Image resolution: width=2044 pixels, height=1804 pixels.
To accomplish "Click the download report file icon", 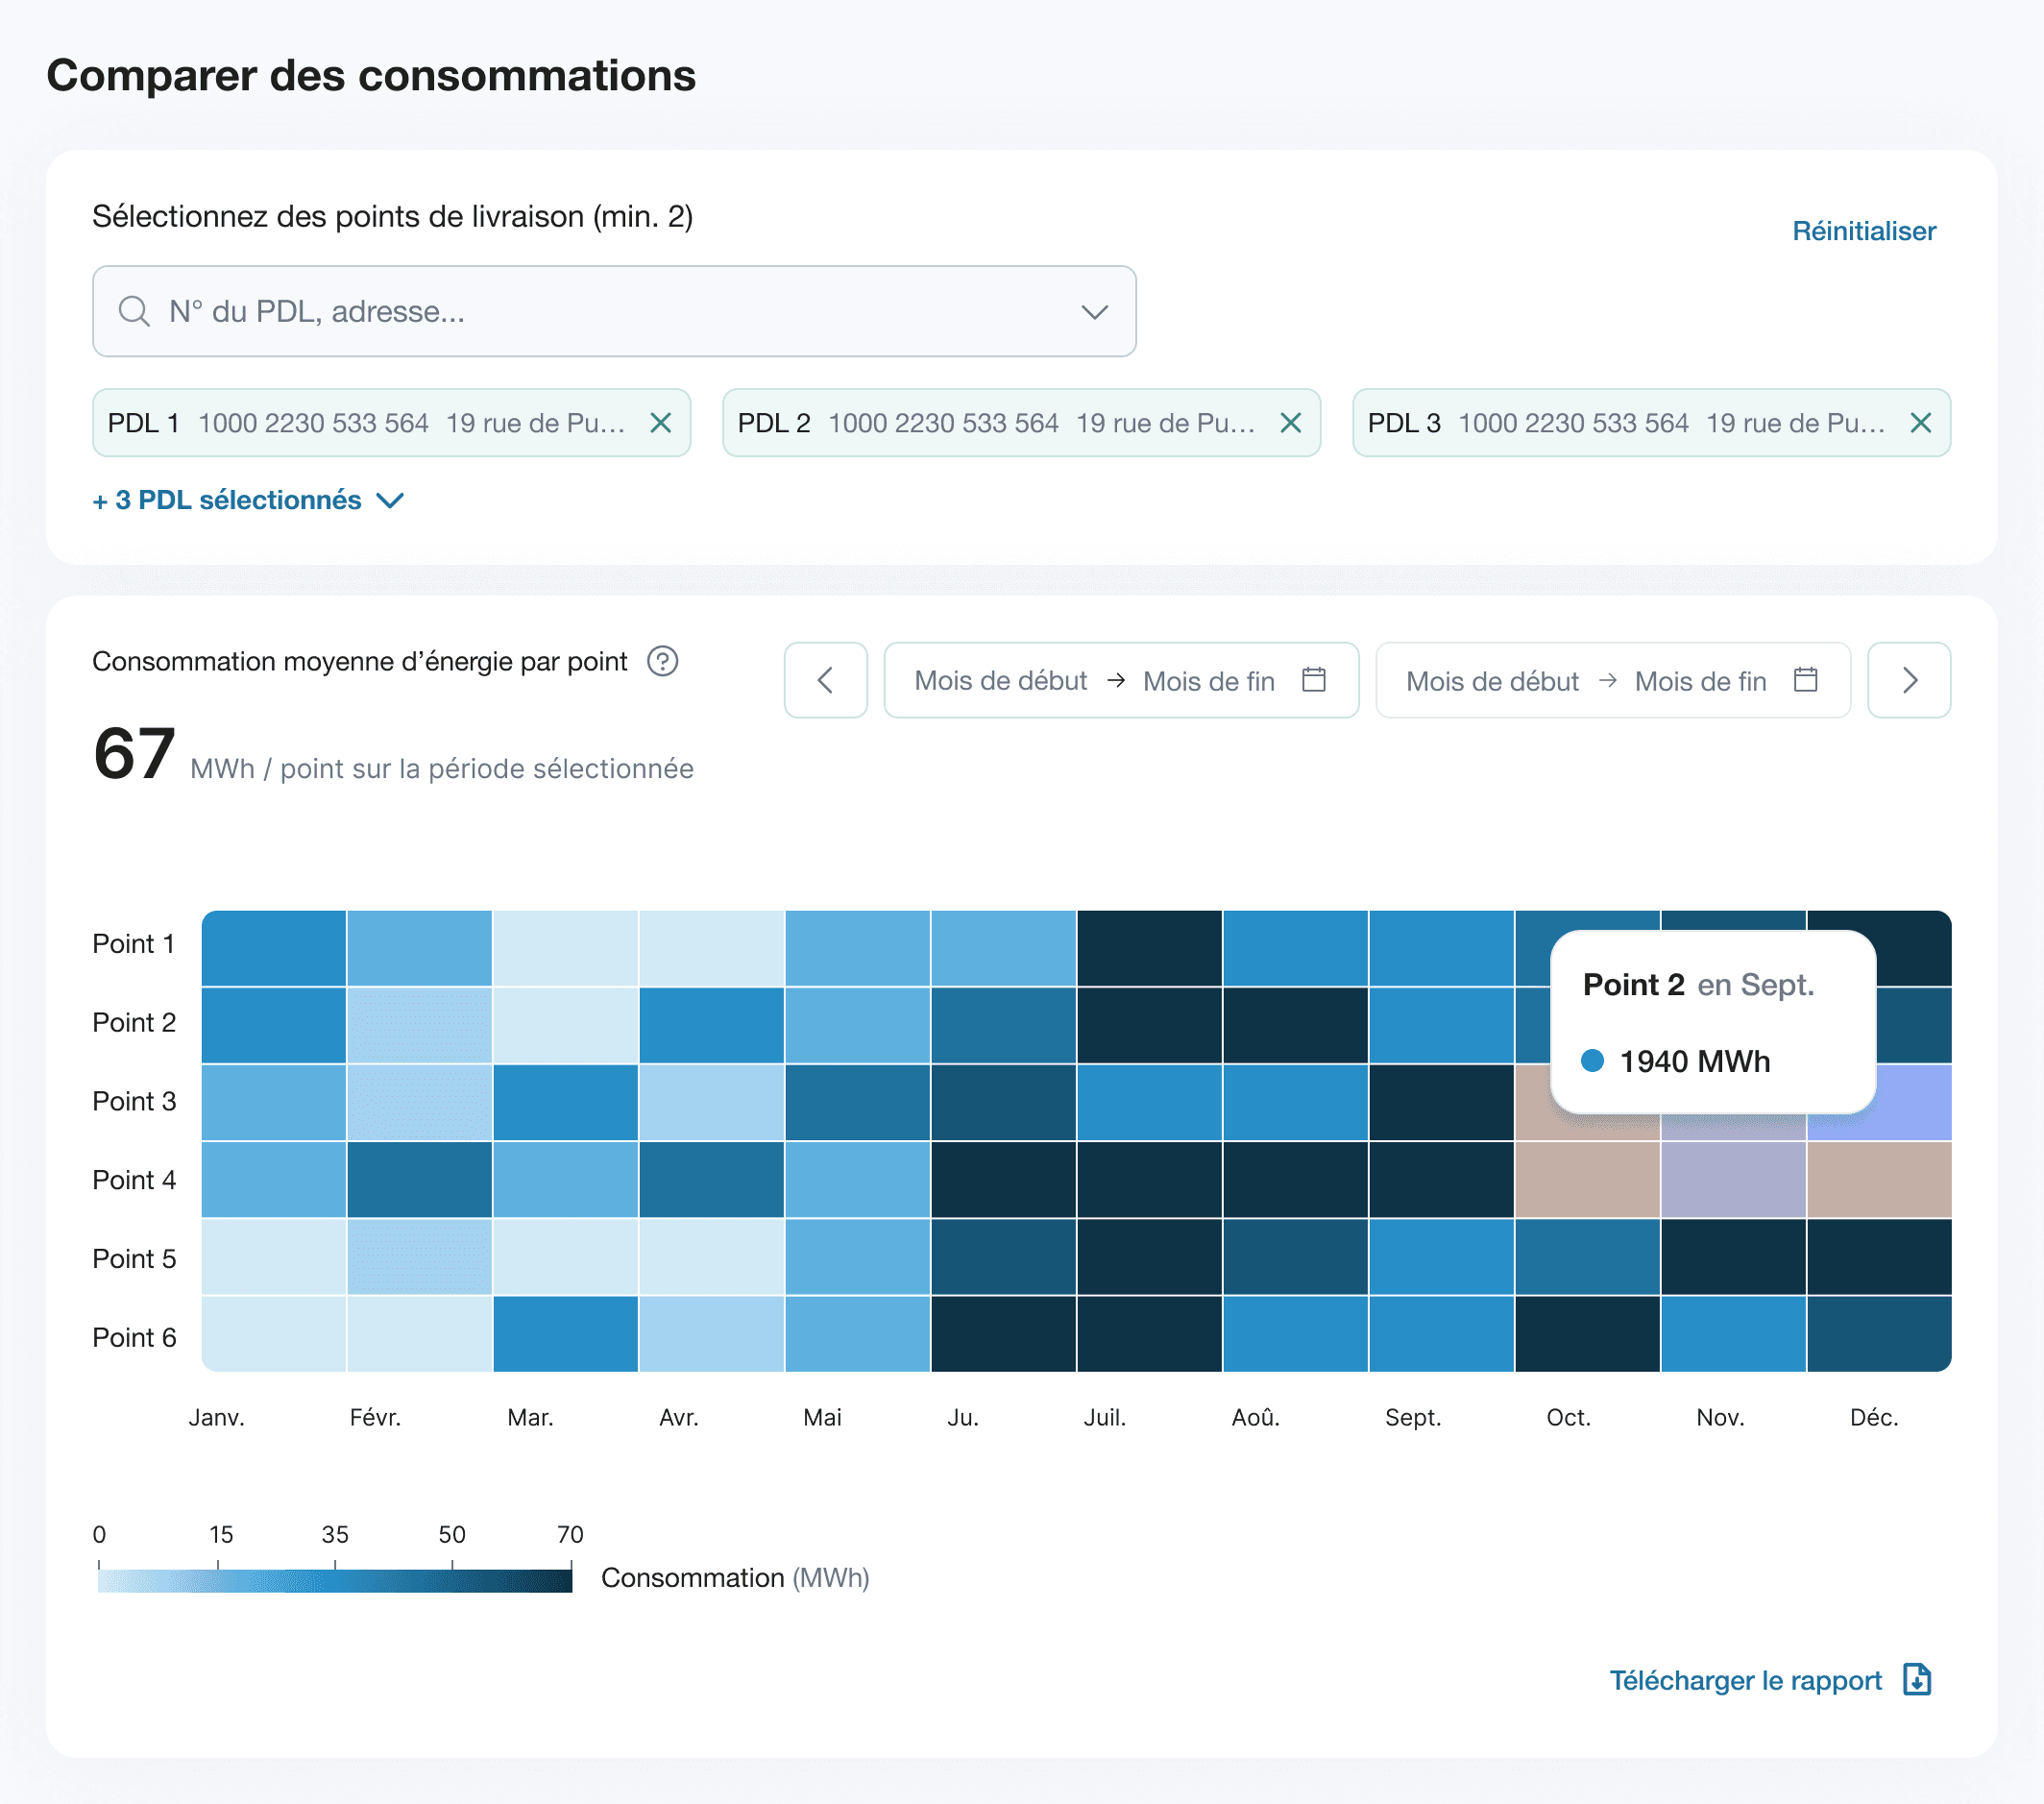I will (x=1916, y=1680).
